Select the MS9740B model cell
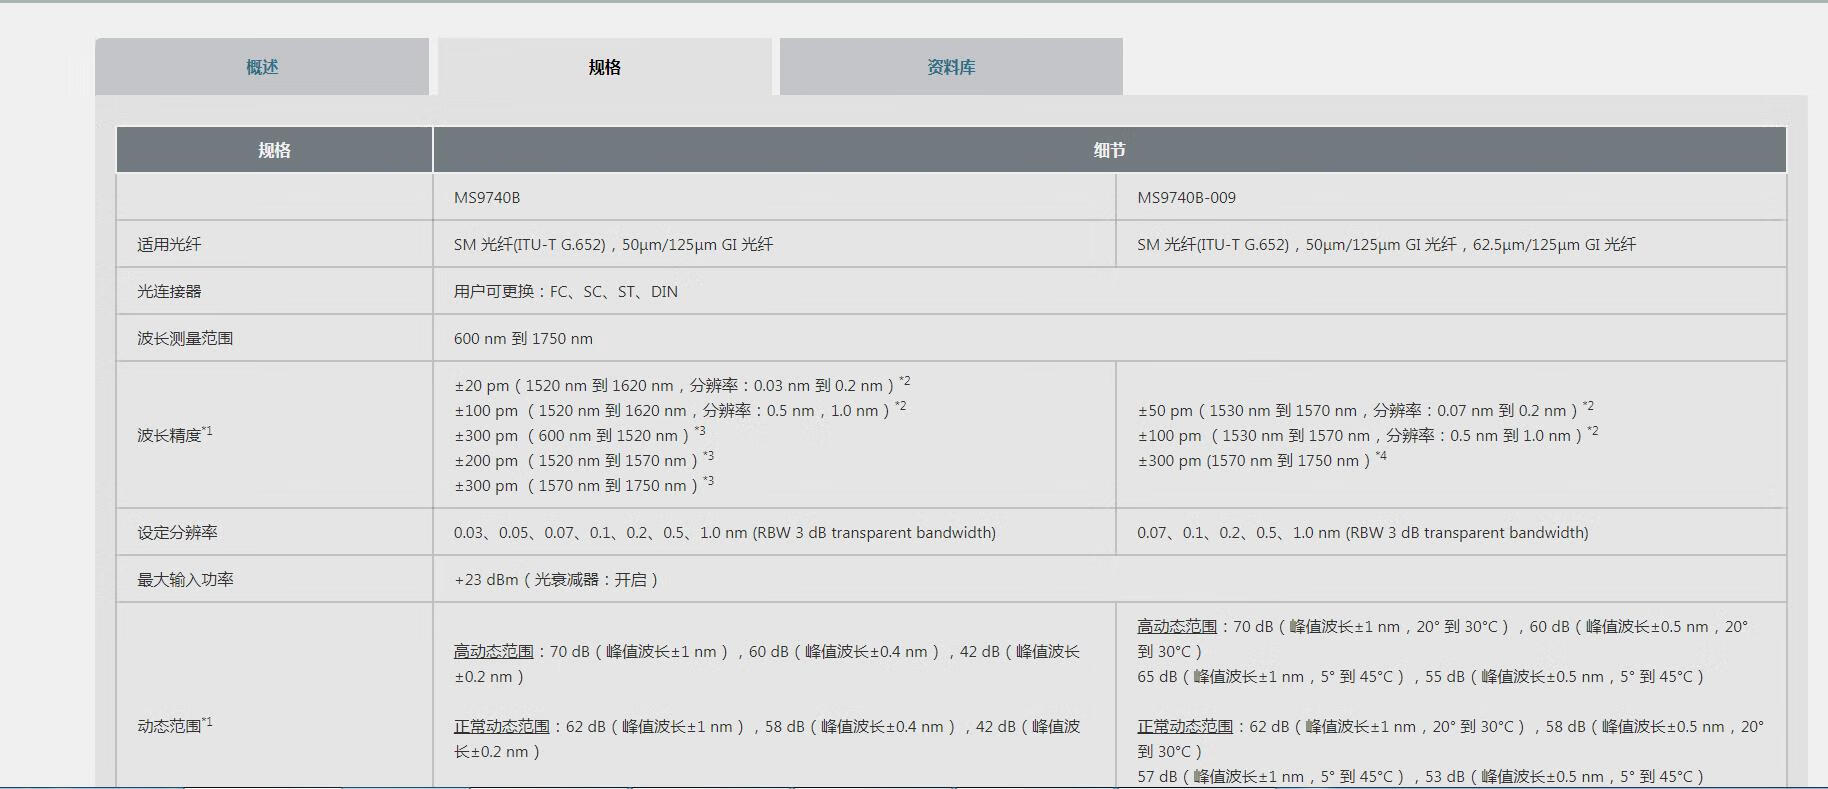The height and width of the screenshot is (789, 1828). coord(774,197)
